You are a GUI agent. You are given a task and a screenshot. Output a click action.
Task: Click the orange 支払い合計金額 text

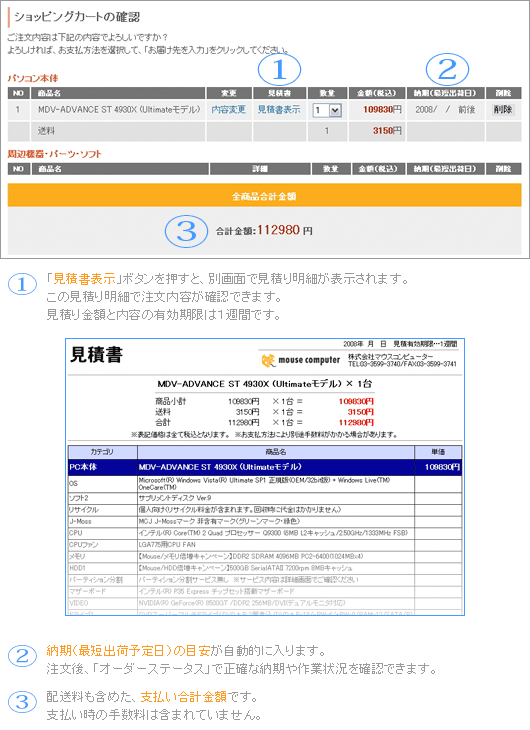click(x=183, y=696)
